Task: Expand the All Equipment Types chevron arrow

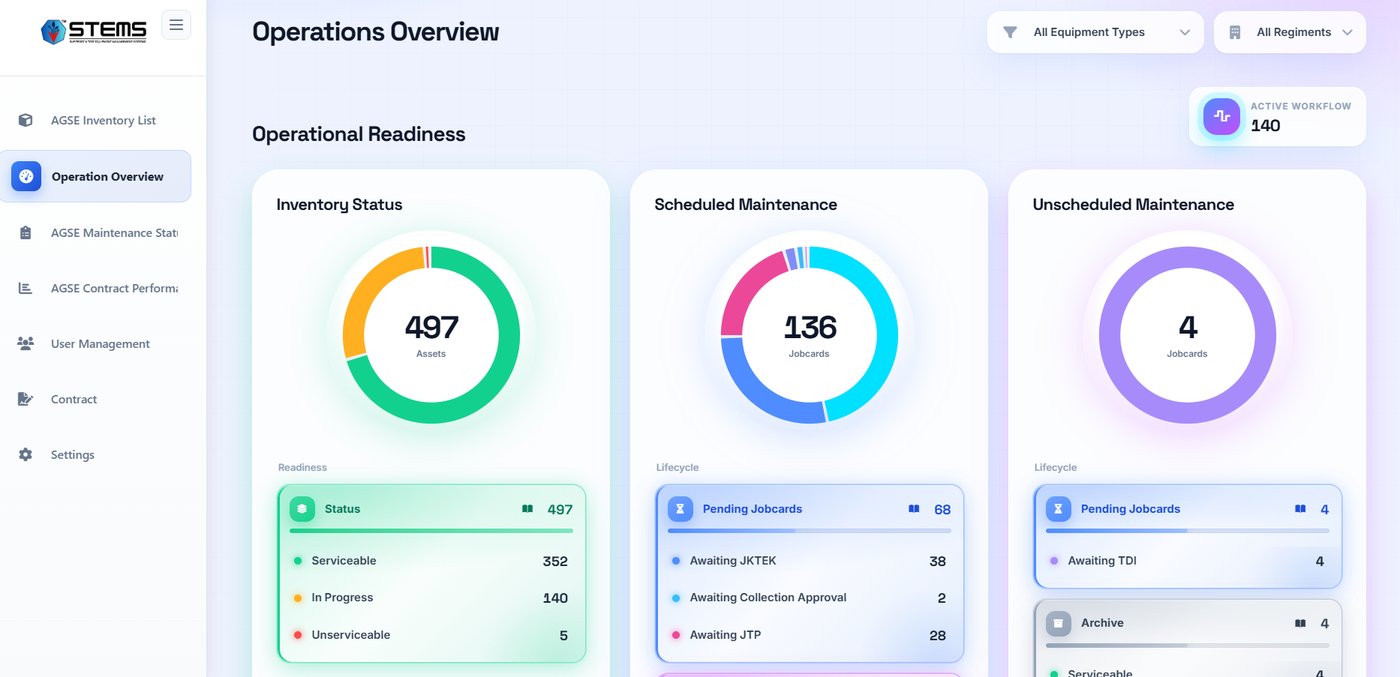Action: coord(1185,32)
